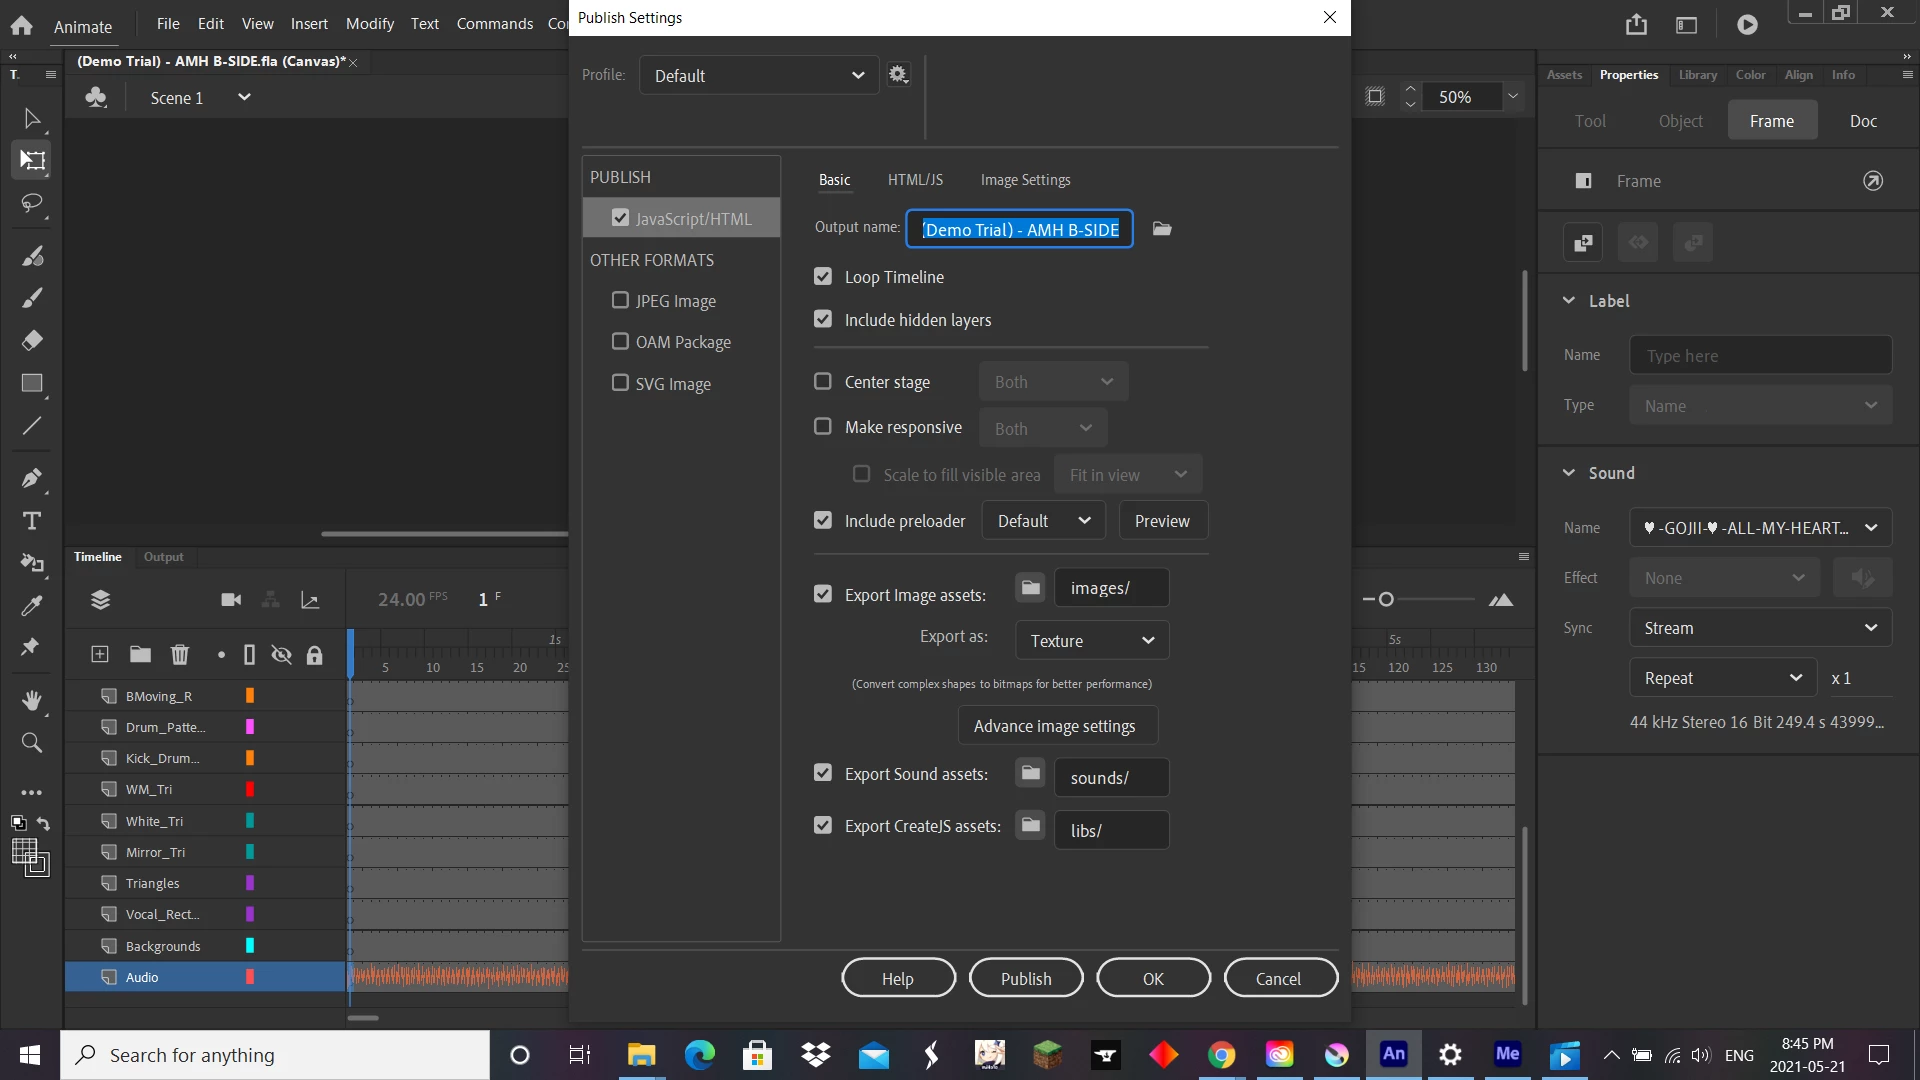
Task: Open the Profile Default dropdown
Action: 759,76
